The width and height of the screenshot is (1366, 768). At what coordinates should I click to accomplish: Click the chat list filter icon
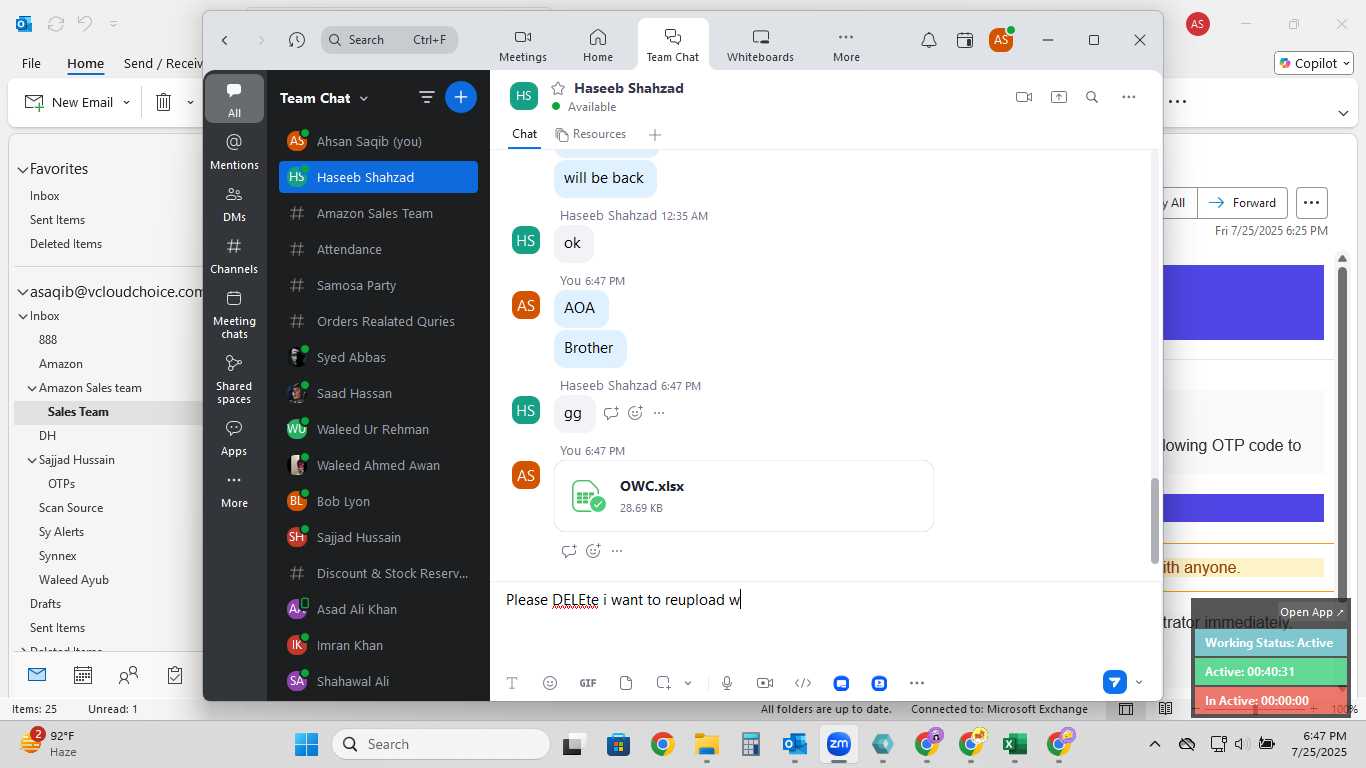[427, 97]
